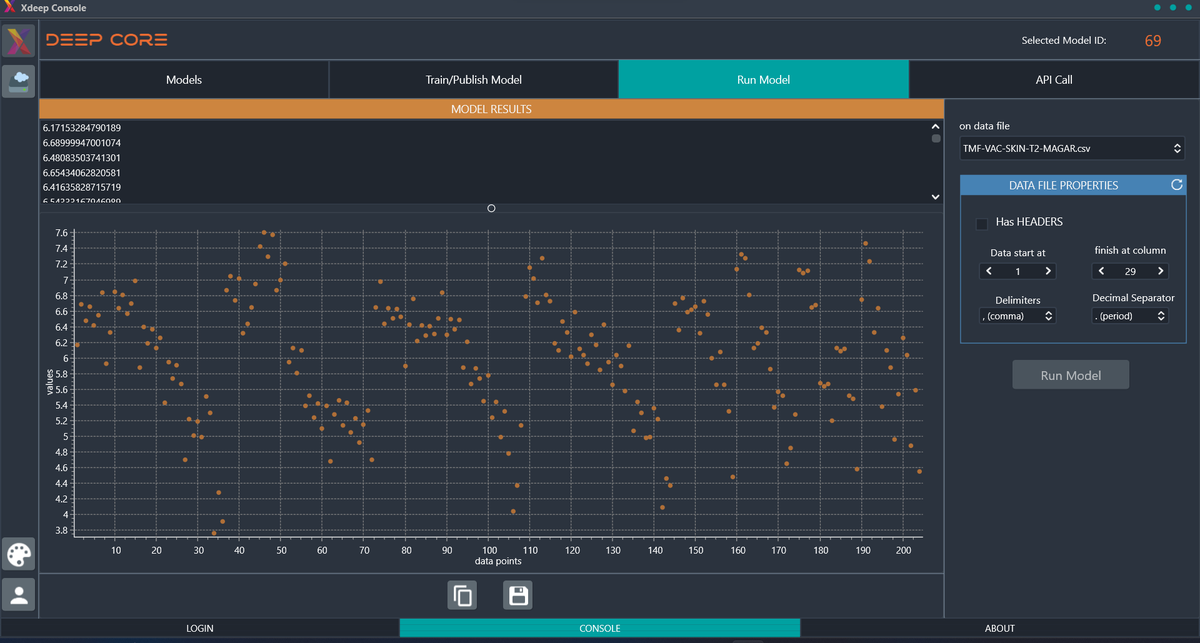Click the 'values' y-axis label
Screen dimensions: 1200x643
click(x=49, y=382)
